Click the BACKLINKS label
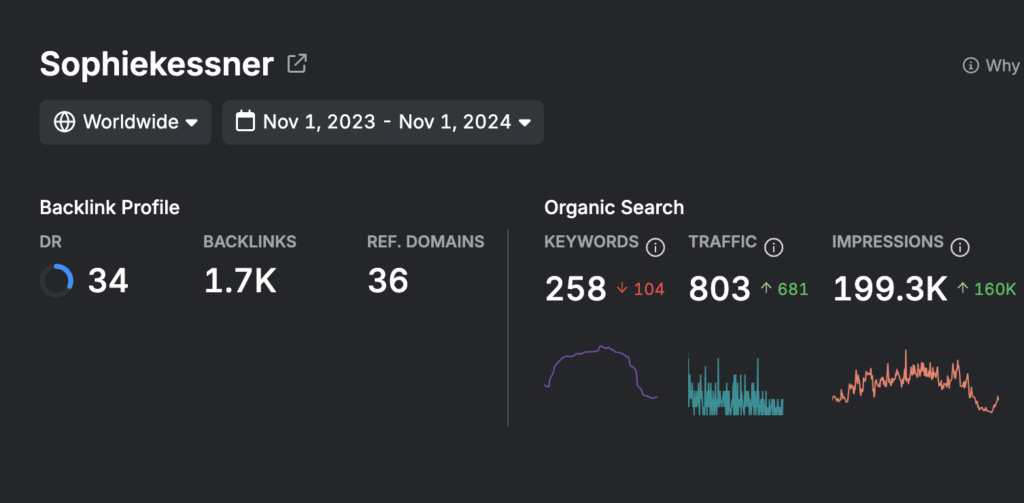The width and height of the screenshot is (1024, 503). (x=250, y=242)
